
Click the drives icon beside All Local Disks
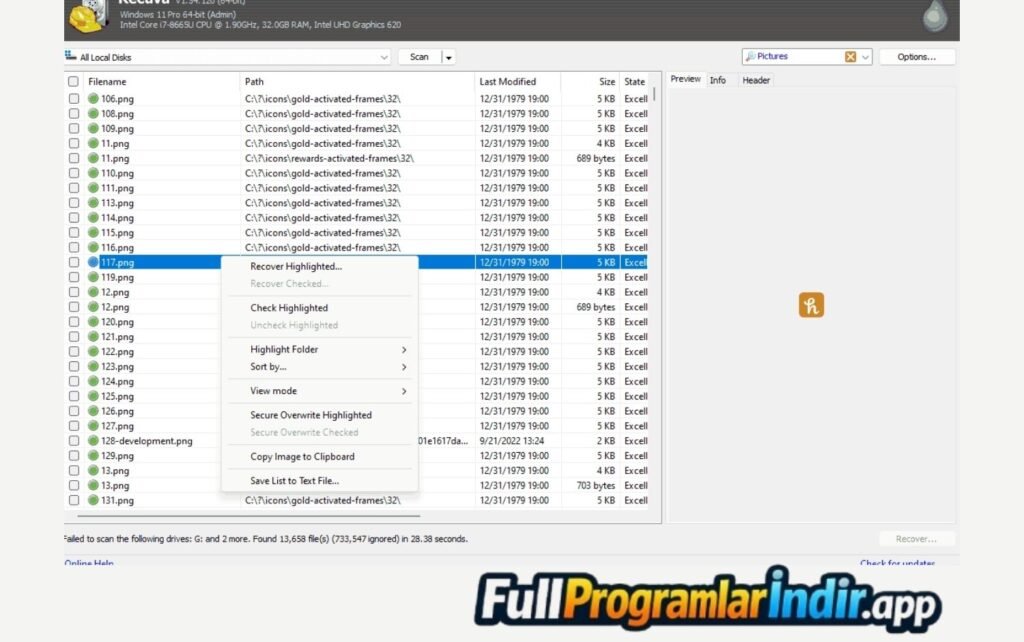(70, 57)
